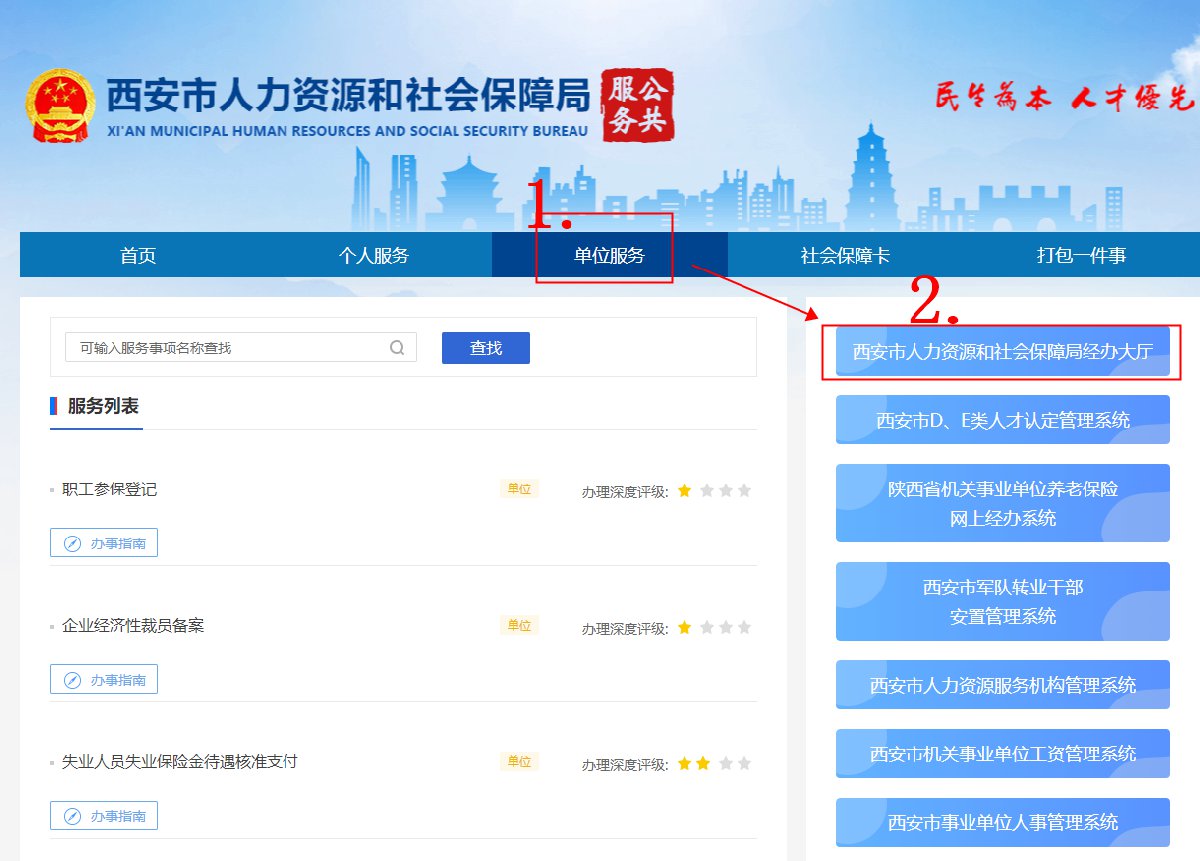Open 西安市人力资源和社会保障局经办大厅
This screenshot has height=861, width=1200.
pyautogui.click(x=1002, y=352)
